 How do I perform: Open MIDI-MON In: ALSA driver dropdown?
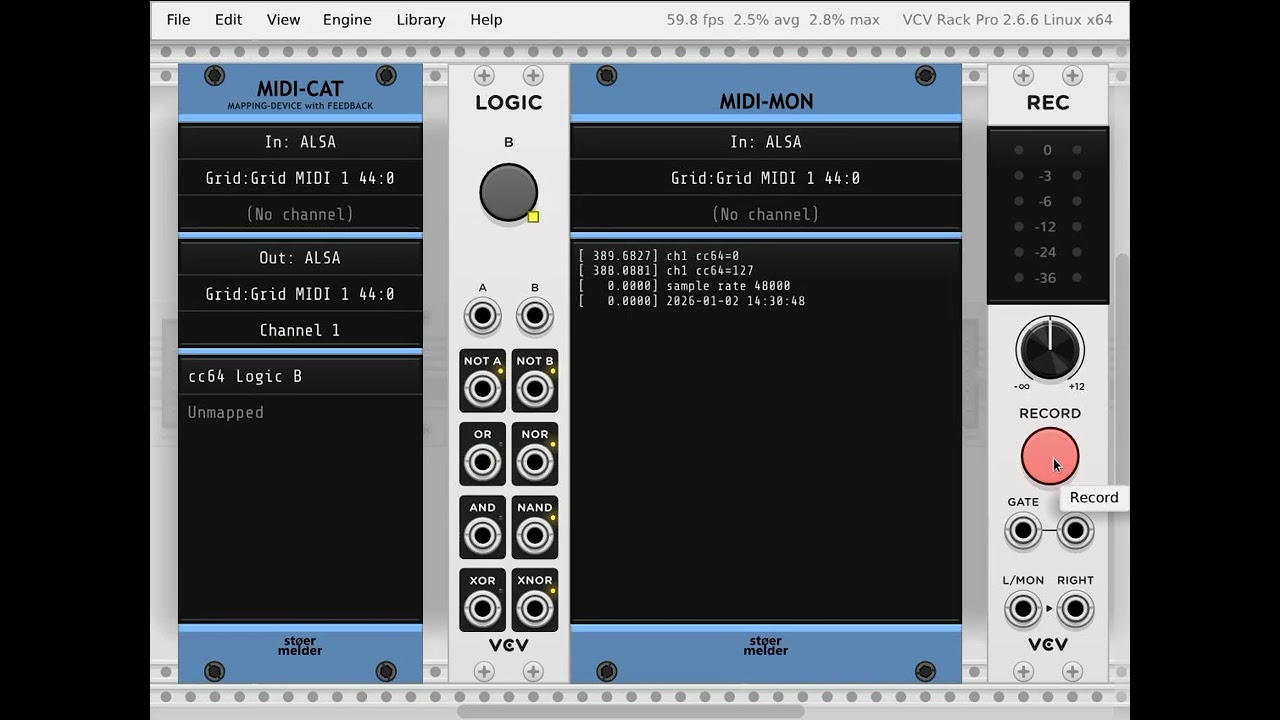pyautogui.click(x=766, y=142)
